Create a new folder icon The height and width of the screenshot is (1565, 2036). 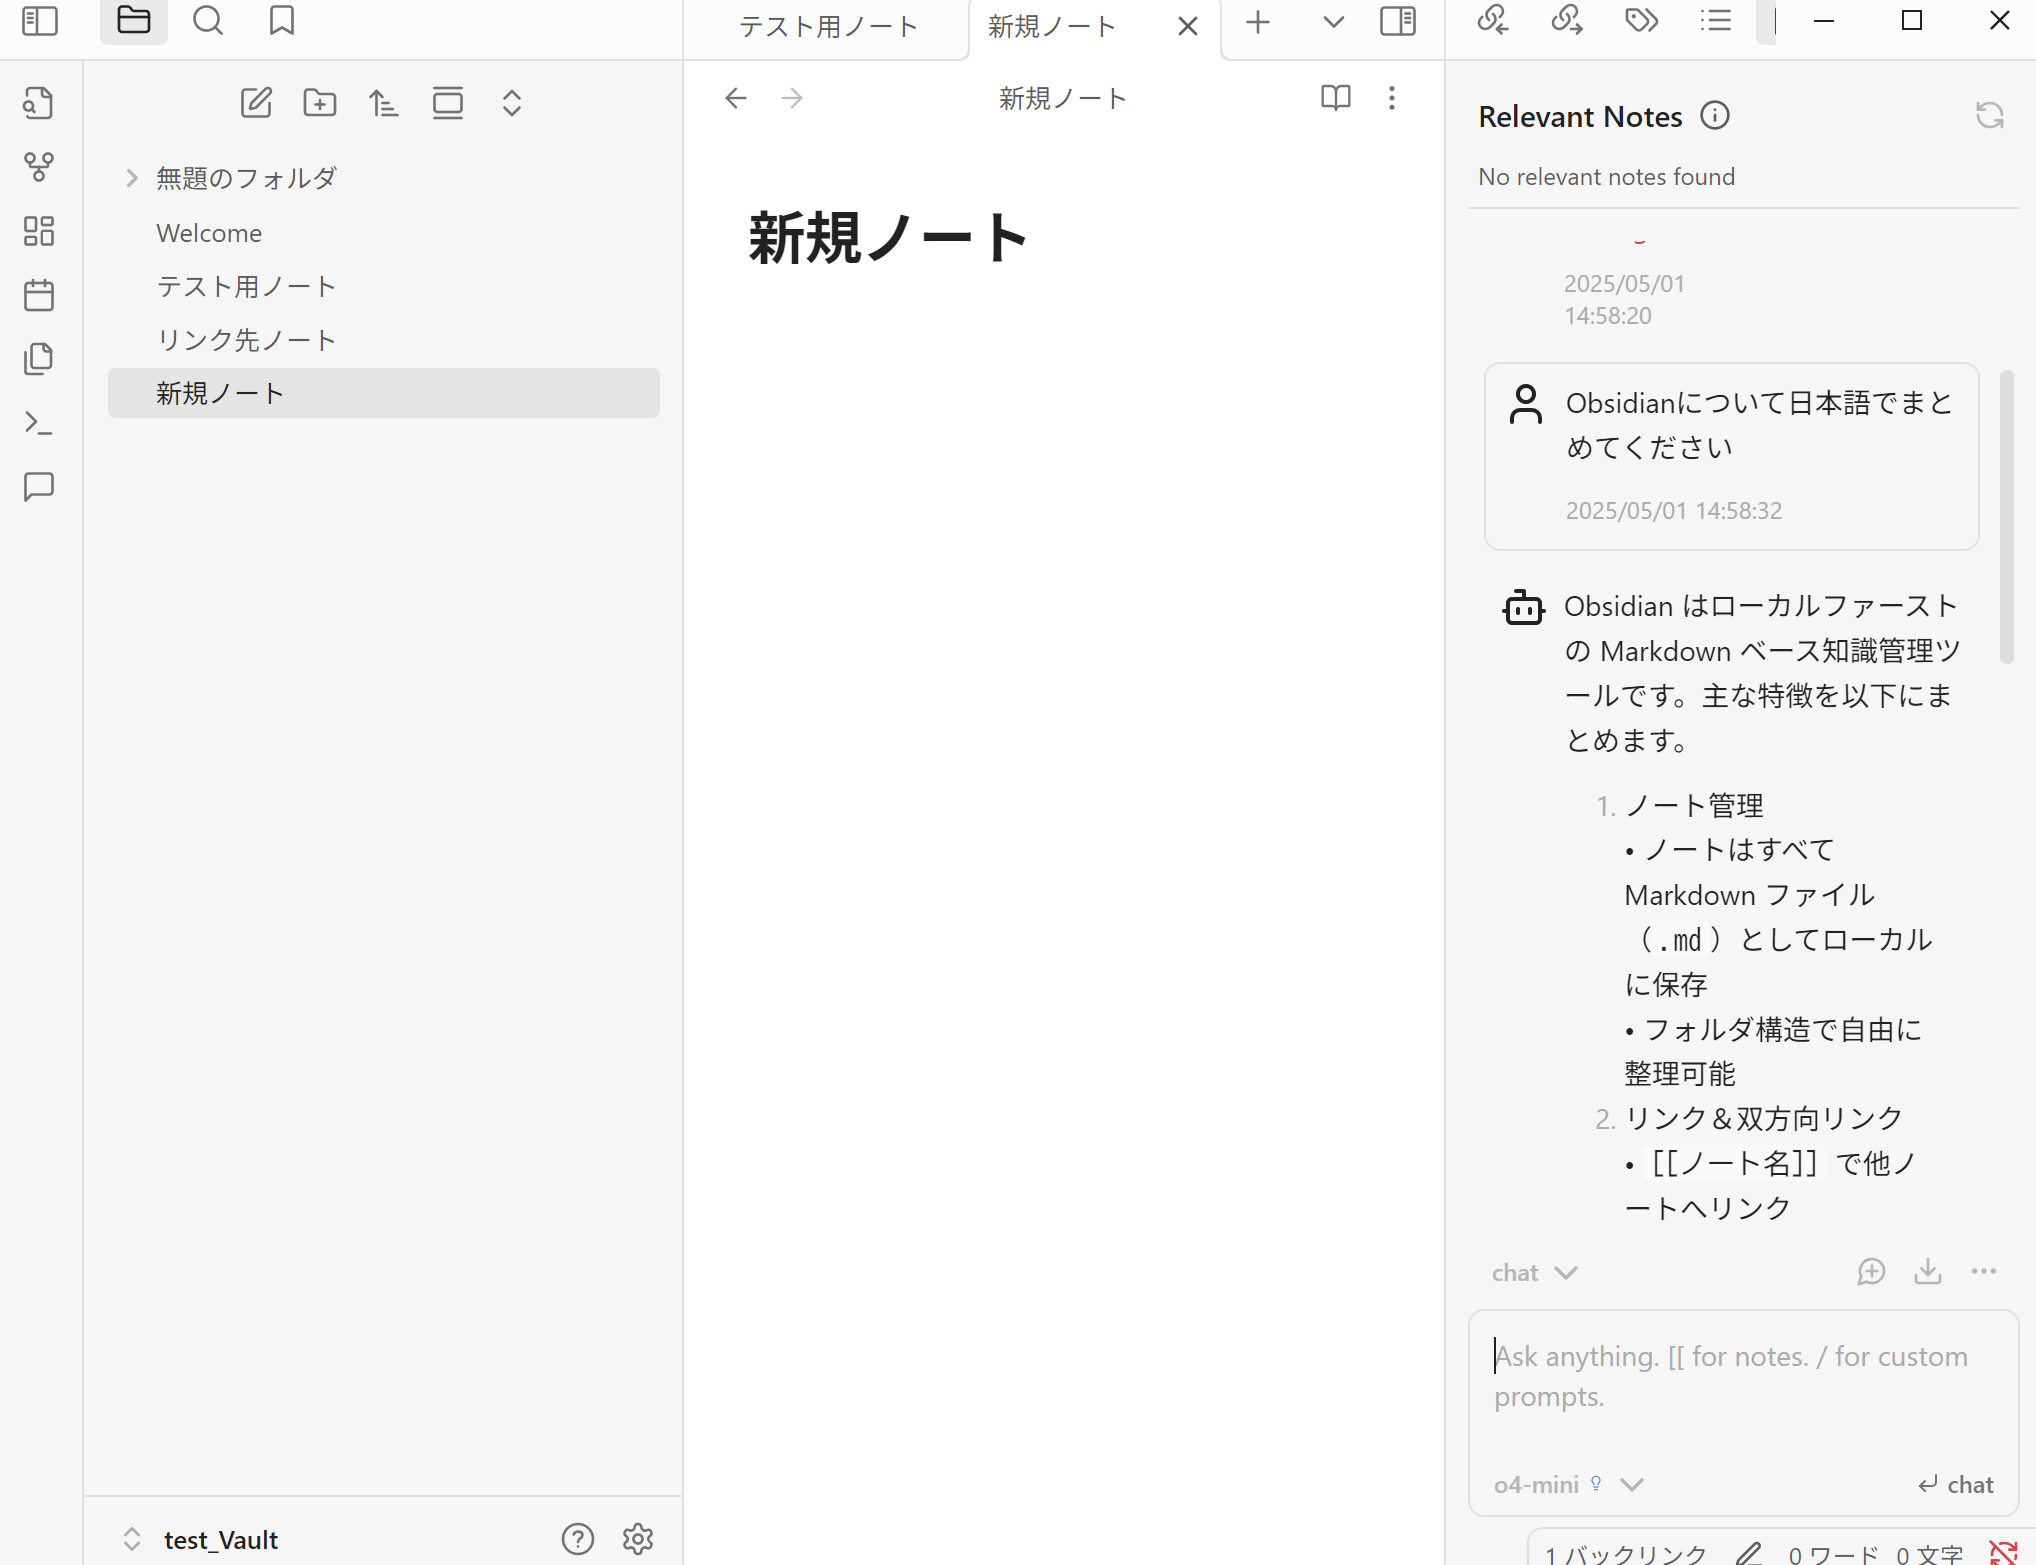pos(320,103)
